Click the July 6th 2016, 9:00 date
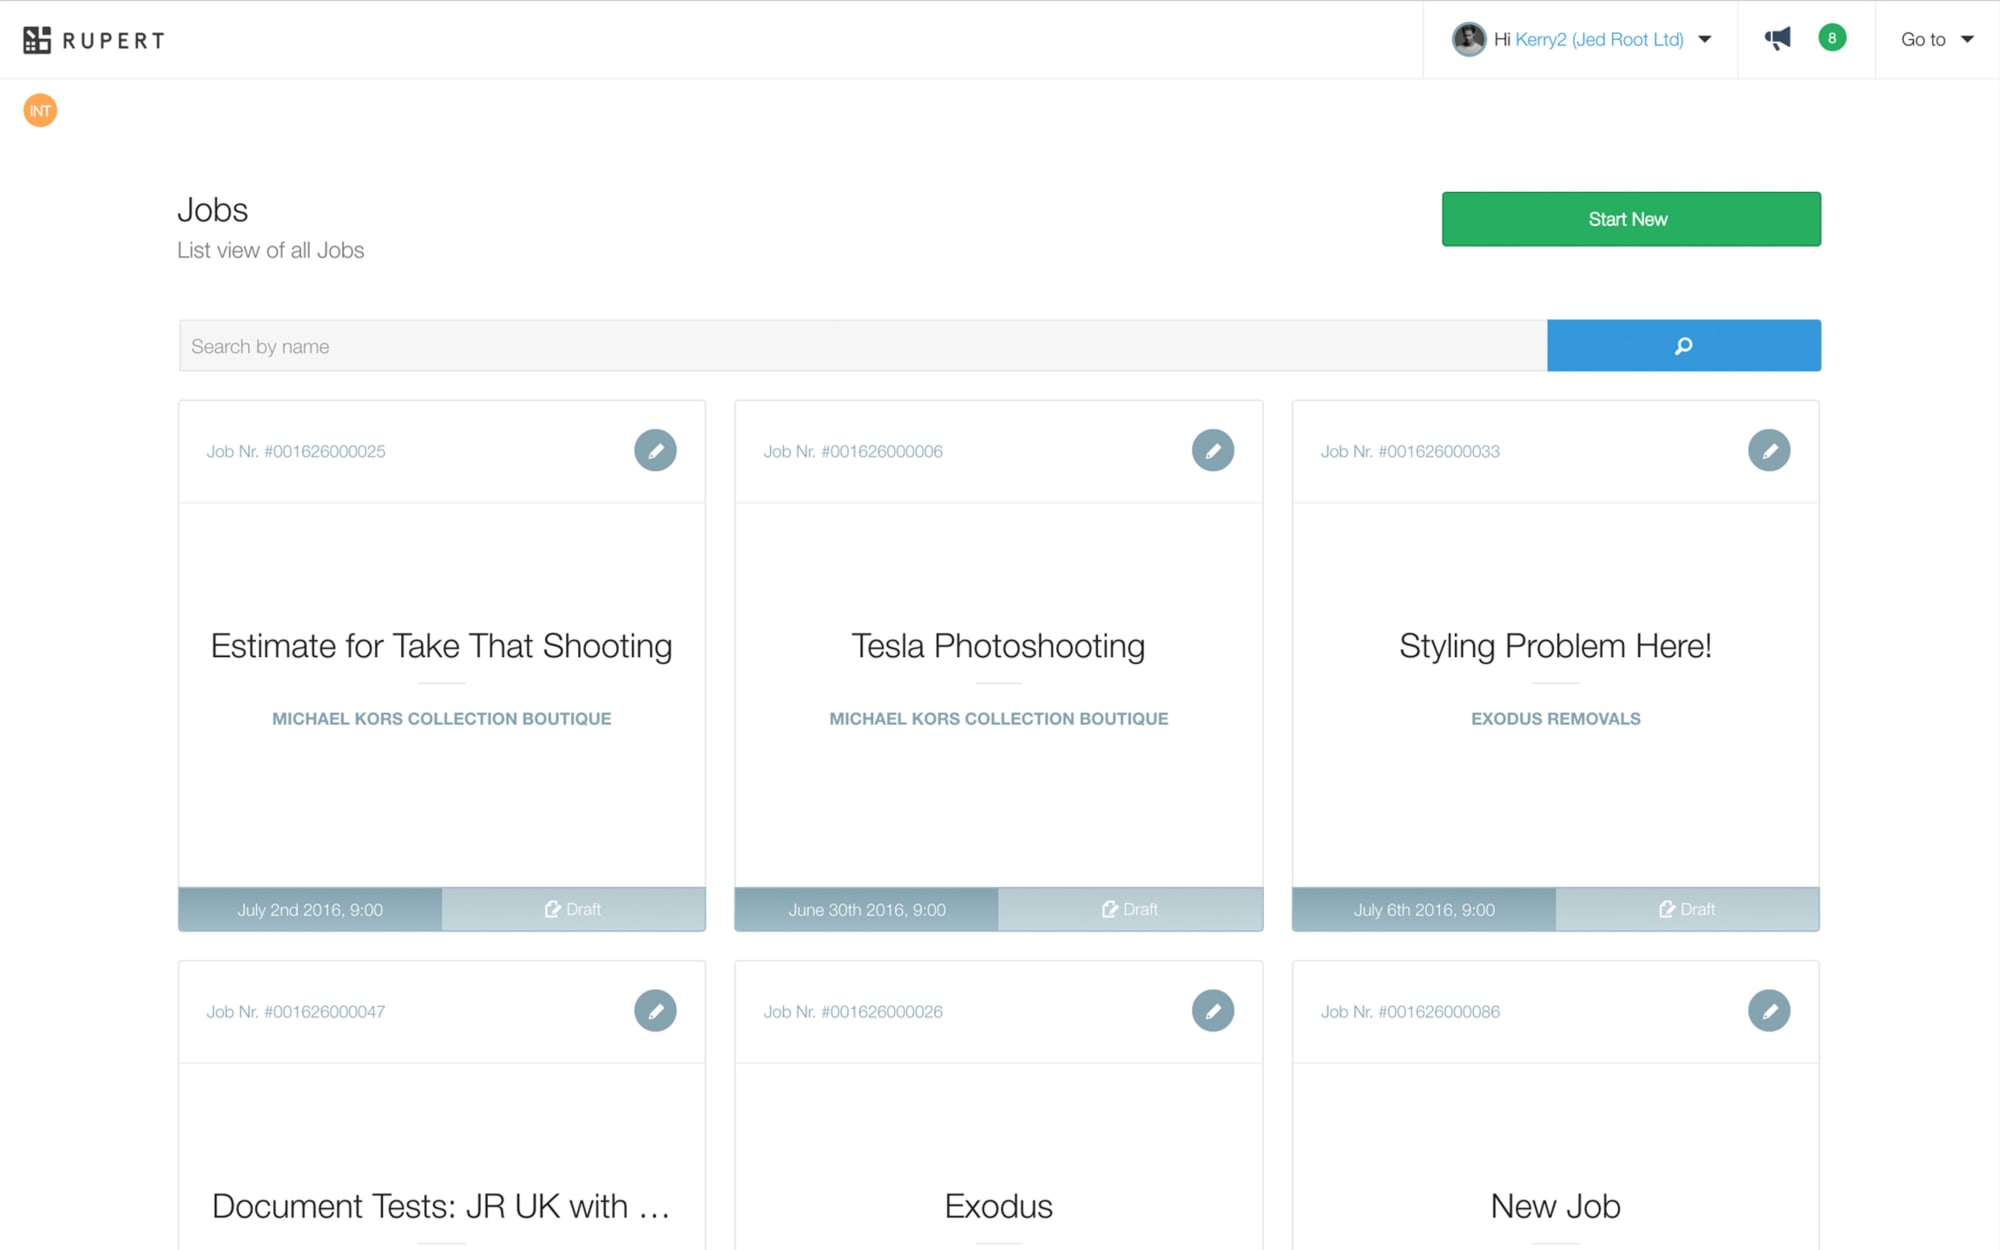2000x1250 pixels. point(1424,910)
